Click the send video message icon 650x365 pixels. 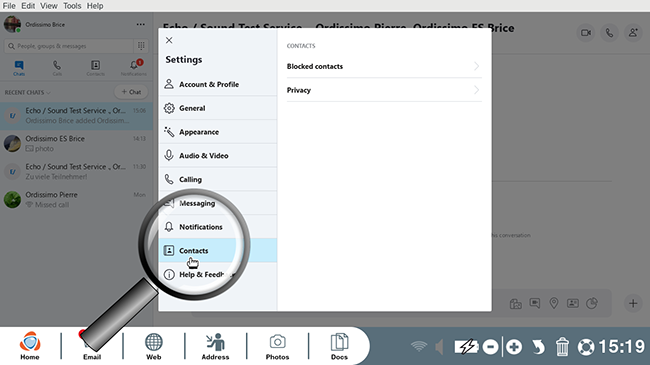[x=535, y=304]
